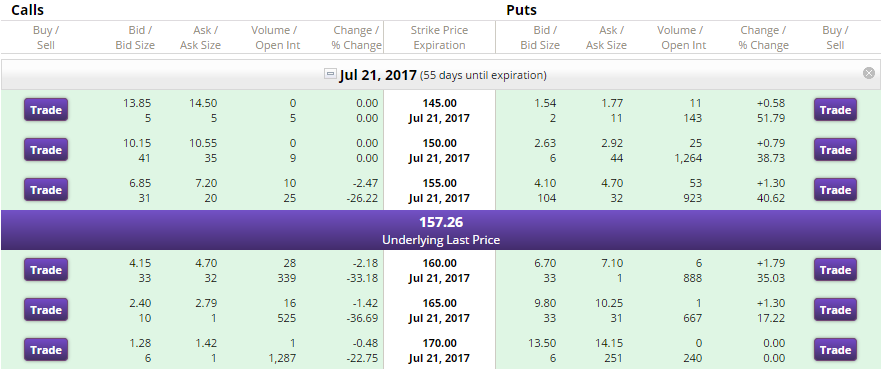The height and width of the screenshot is (369, 881).
Task: Trade the 165.00 strike put
Action: [835, 310]
